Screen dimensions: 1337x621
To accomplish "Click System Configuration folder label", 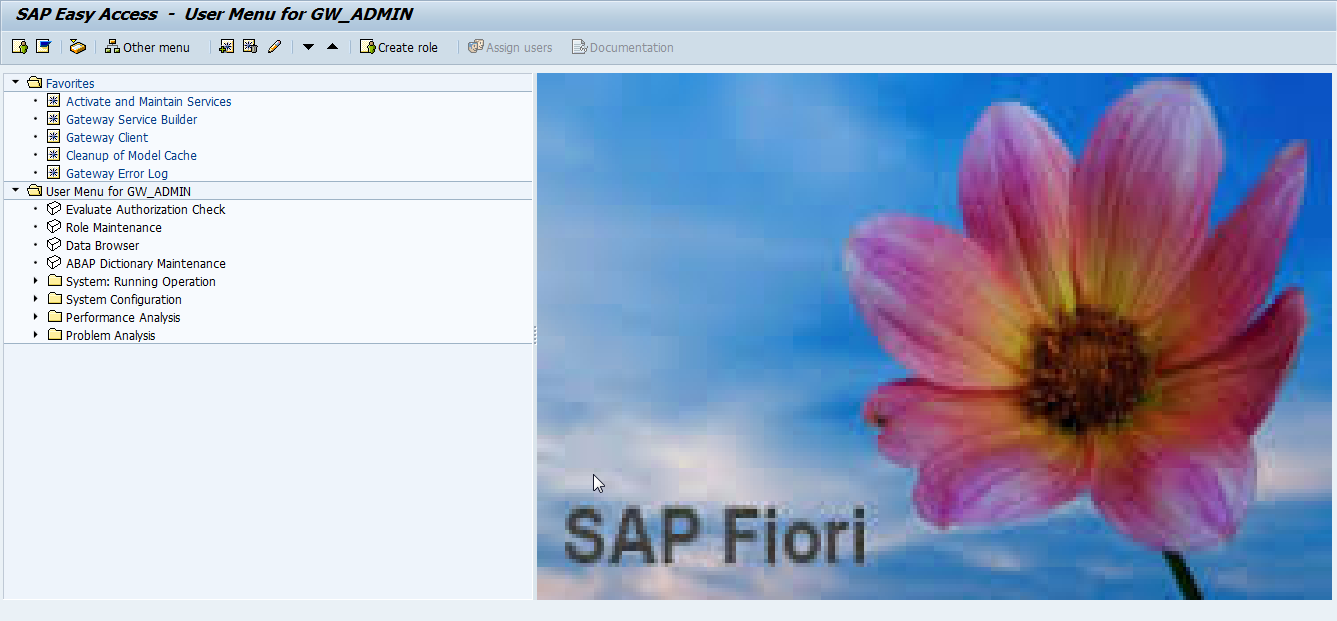I will pos(124,299).
